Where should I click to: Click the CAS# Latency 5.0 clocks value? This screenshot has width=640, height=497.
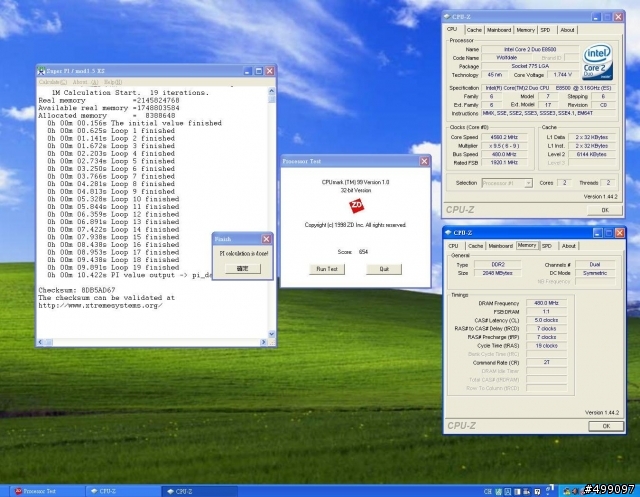(x=547, y=320)
